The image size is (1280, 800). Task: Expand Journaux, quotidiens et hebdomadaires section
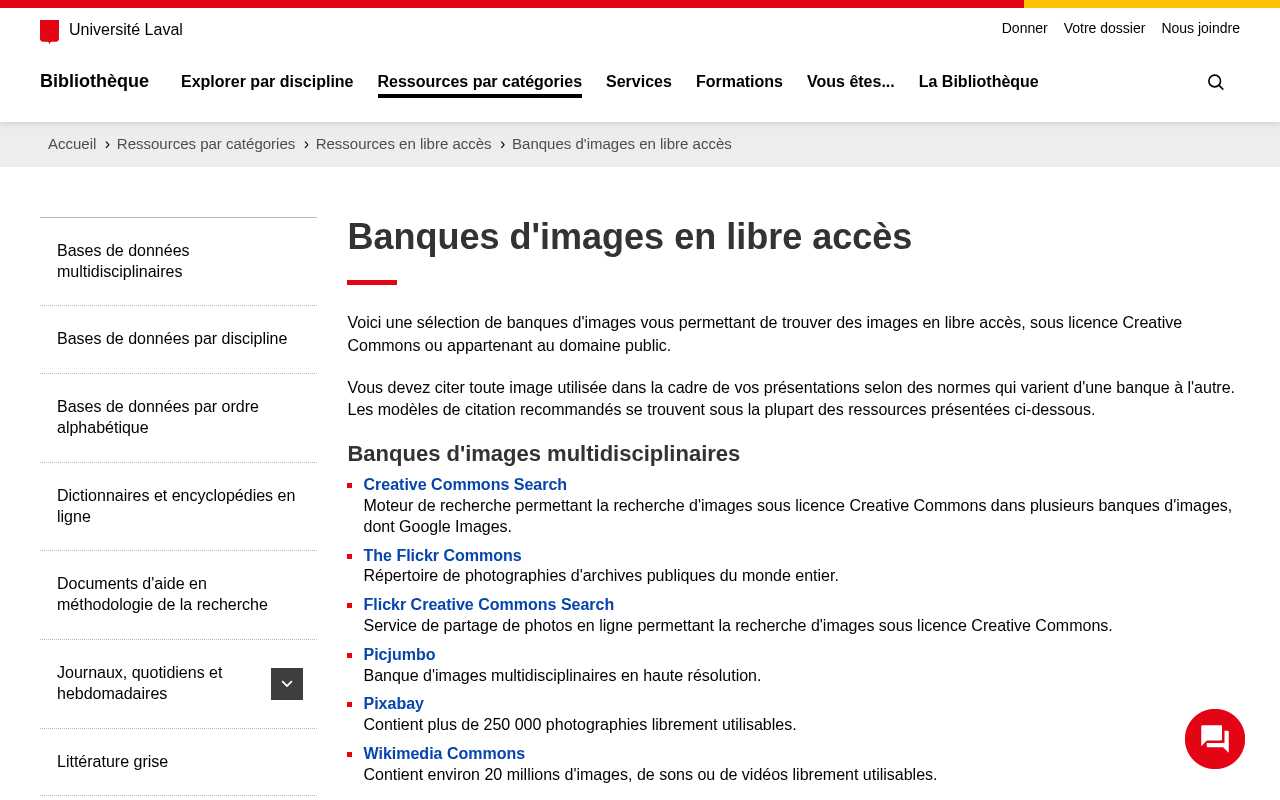(287, 684)
